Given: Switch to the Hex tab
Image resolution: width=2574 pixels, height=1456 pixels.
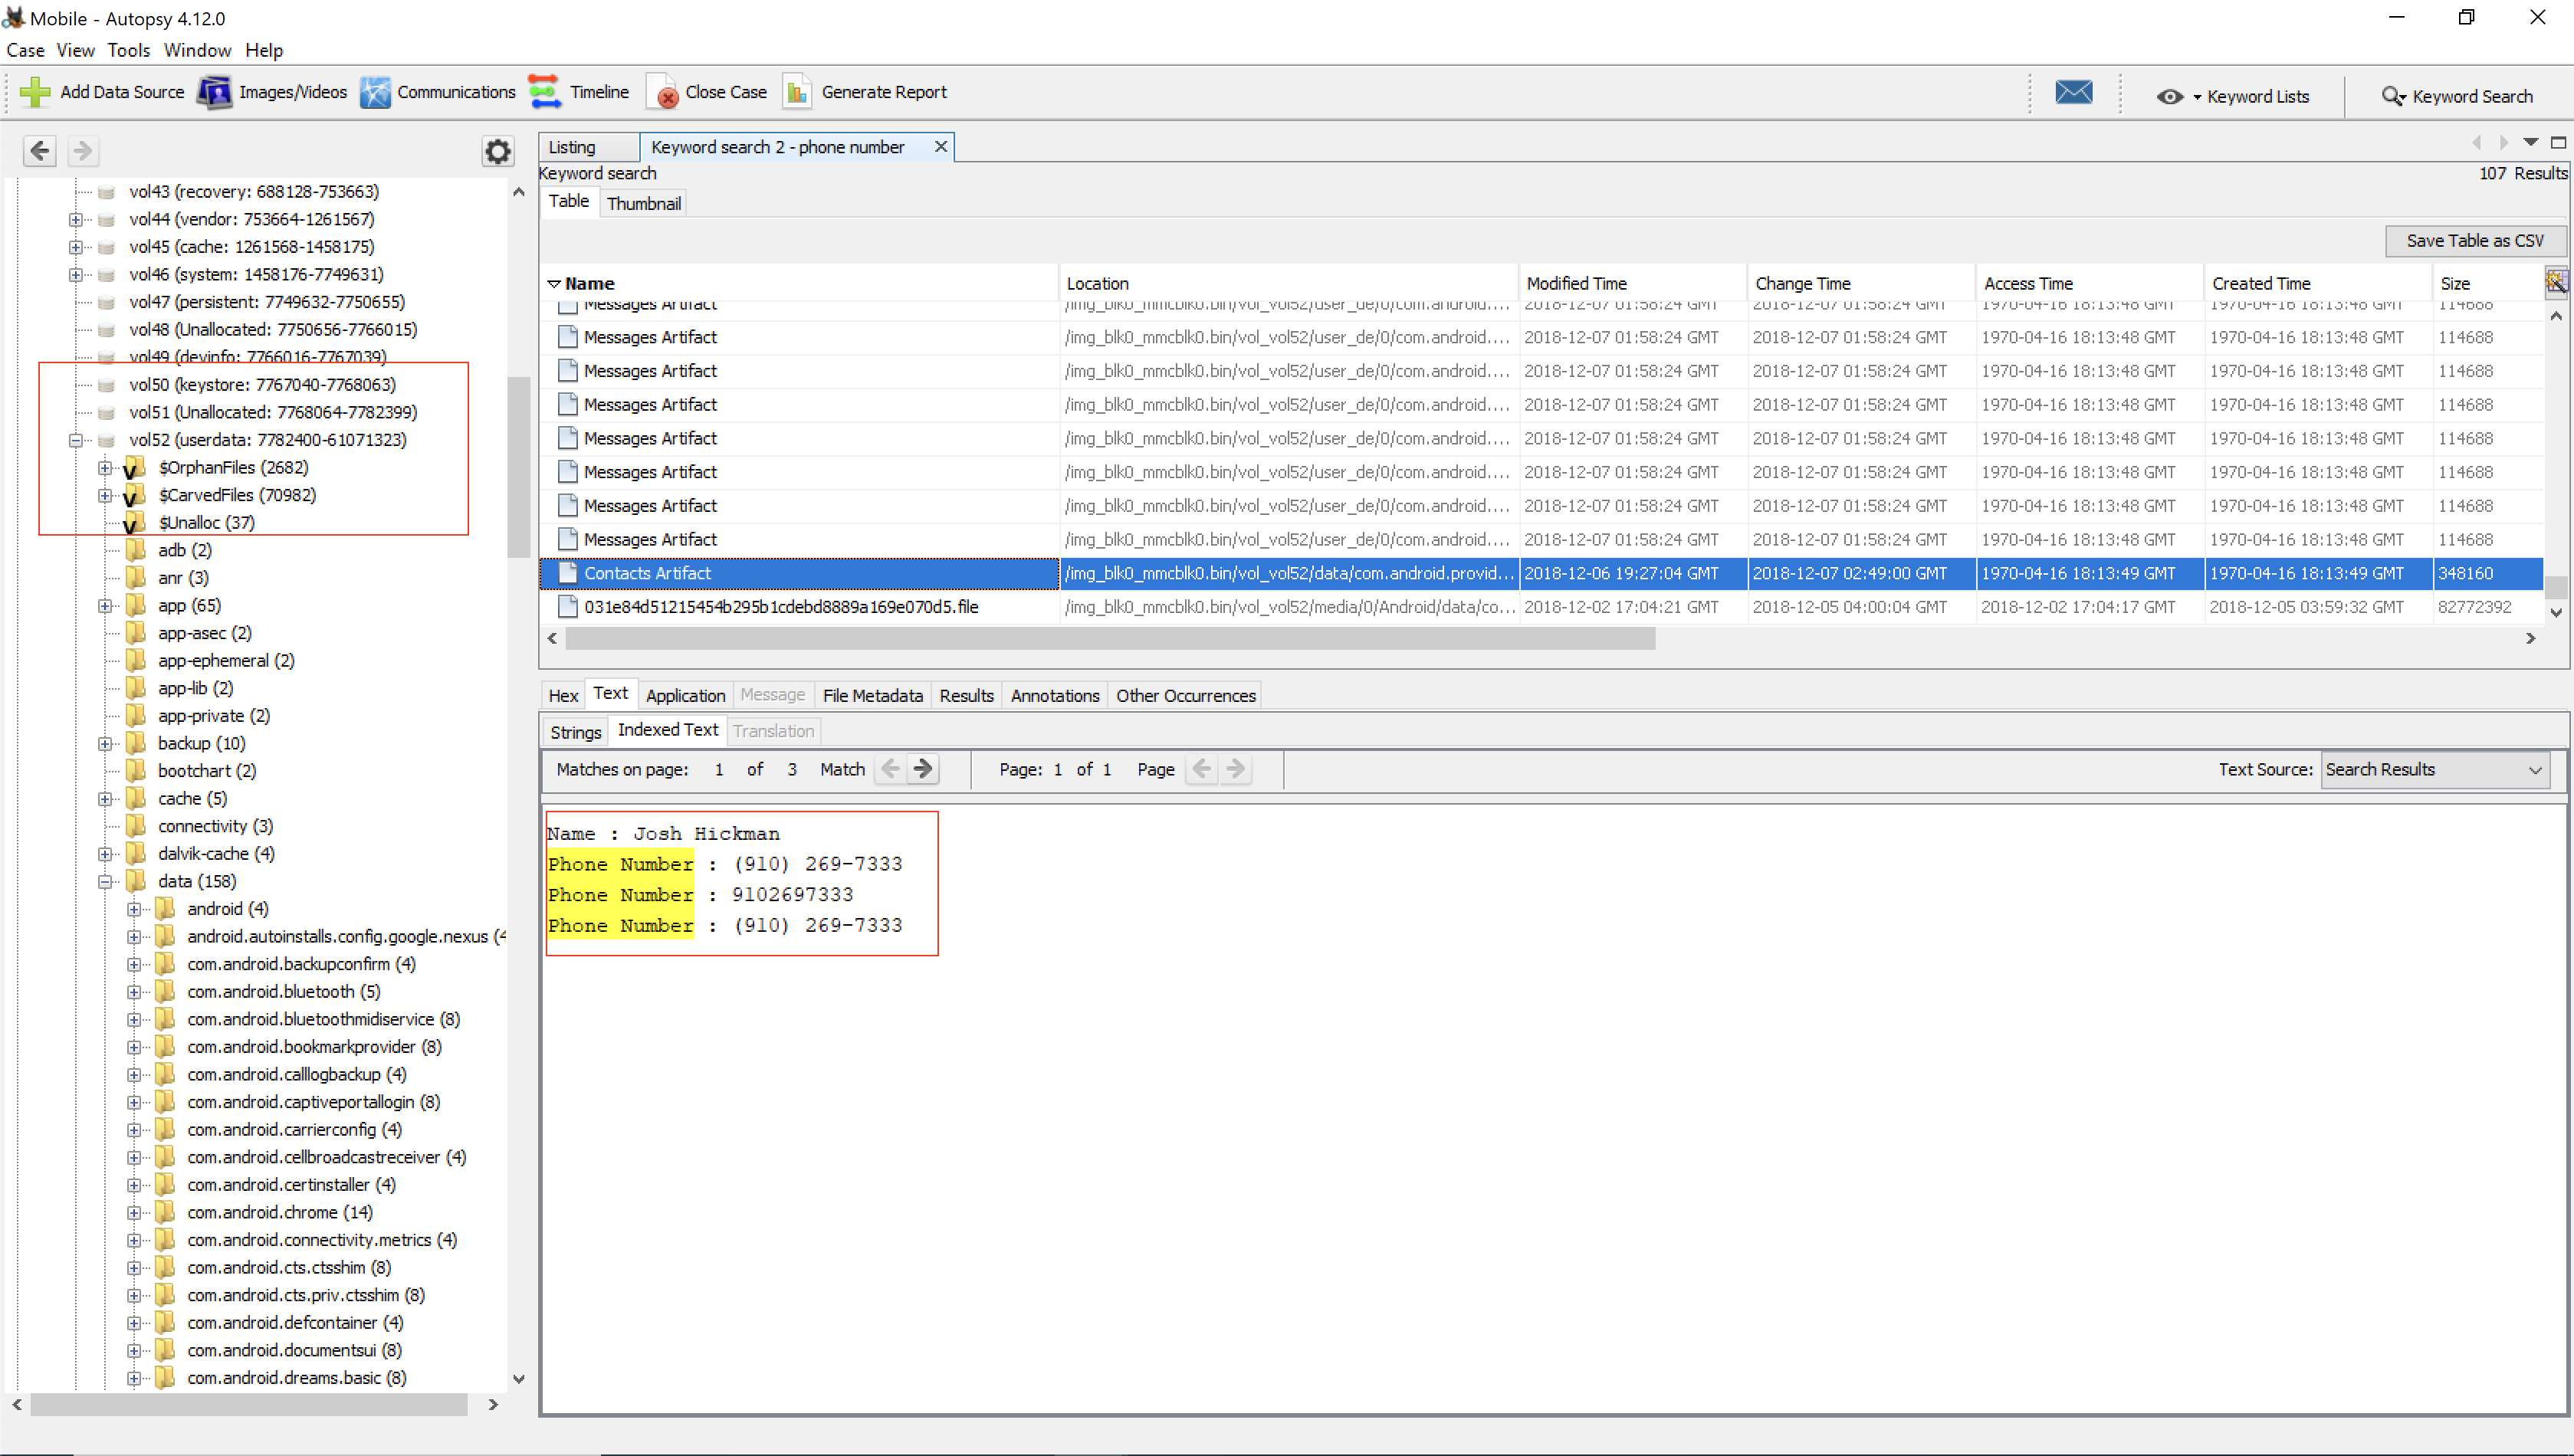Looking at the screenshot, I should point(563,695).
